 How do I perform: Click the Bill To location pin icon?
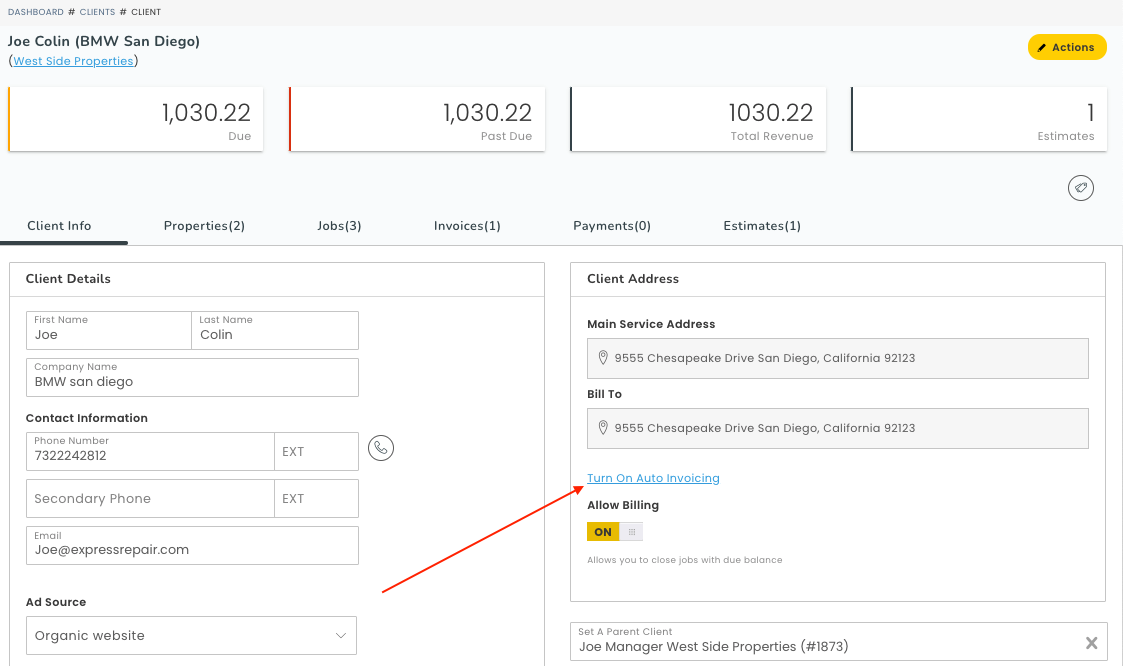(603, 428)
